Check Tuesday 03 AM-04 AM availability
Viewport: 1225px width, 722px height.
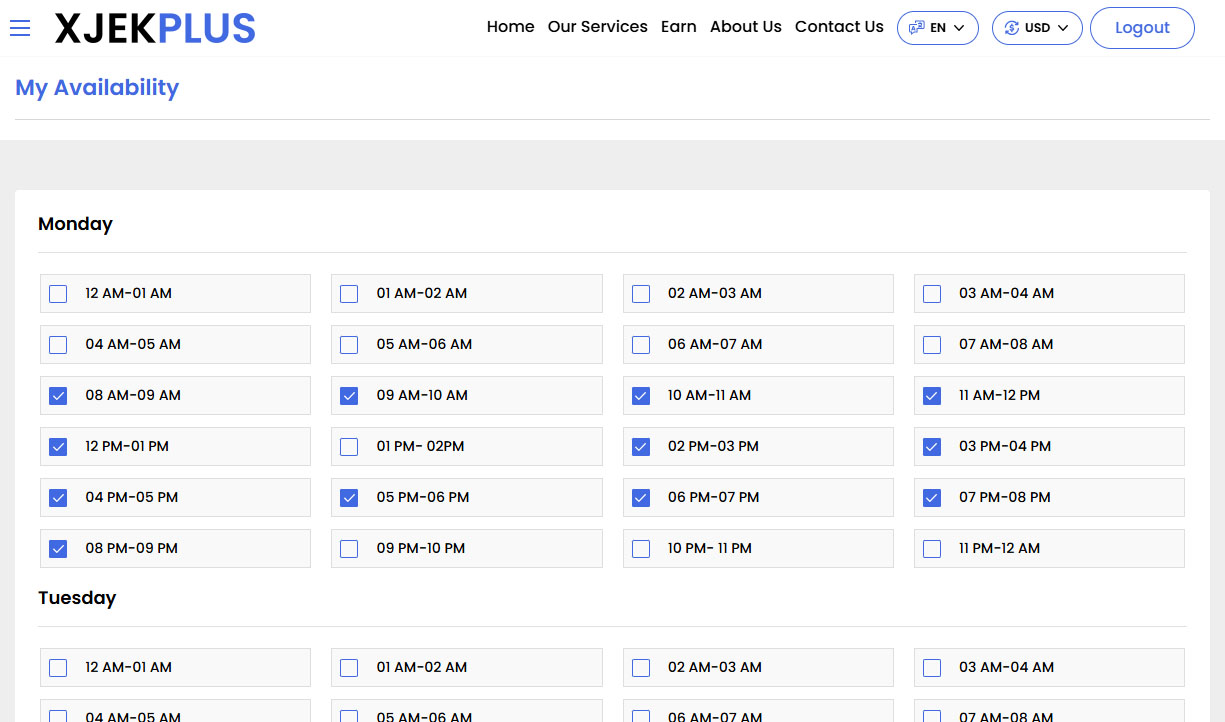click(931, 667)
